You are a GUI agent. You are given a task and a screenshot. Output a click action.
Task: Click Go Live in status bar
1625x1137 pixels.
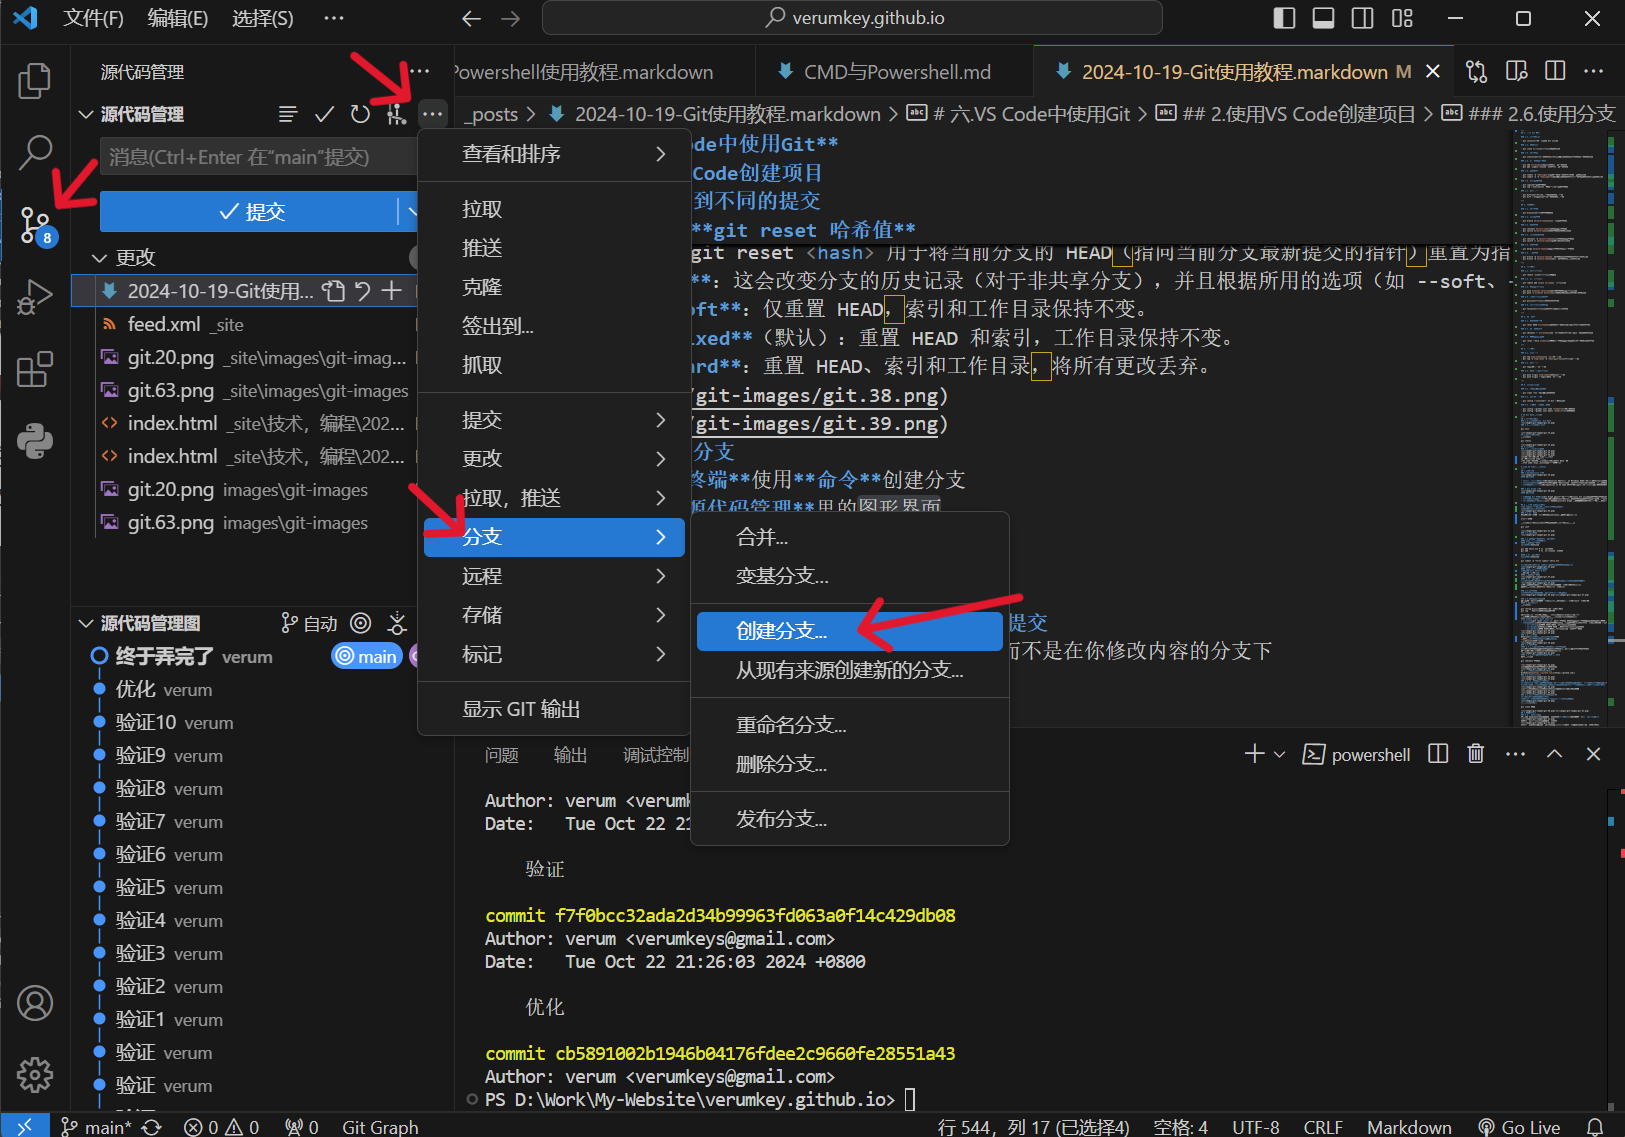(1519, 1126)
